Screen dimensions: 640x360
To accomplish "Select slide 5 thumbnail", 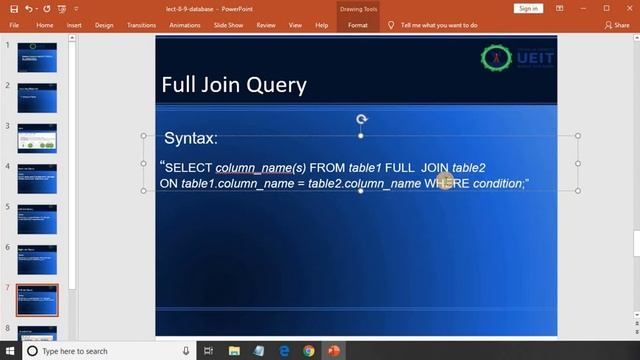I will 37,219.
